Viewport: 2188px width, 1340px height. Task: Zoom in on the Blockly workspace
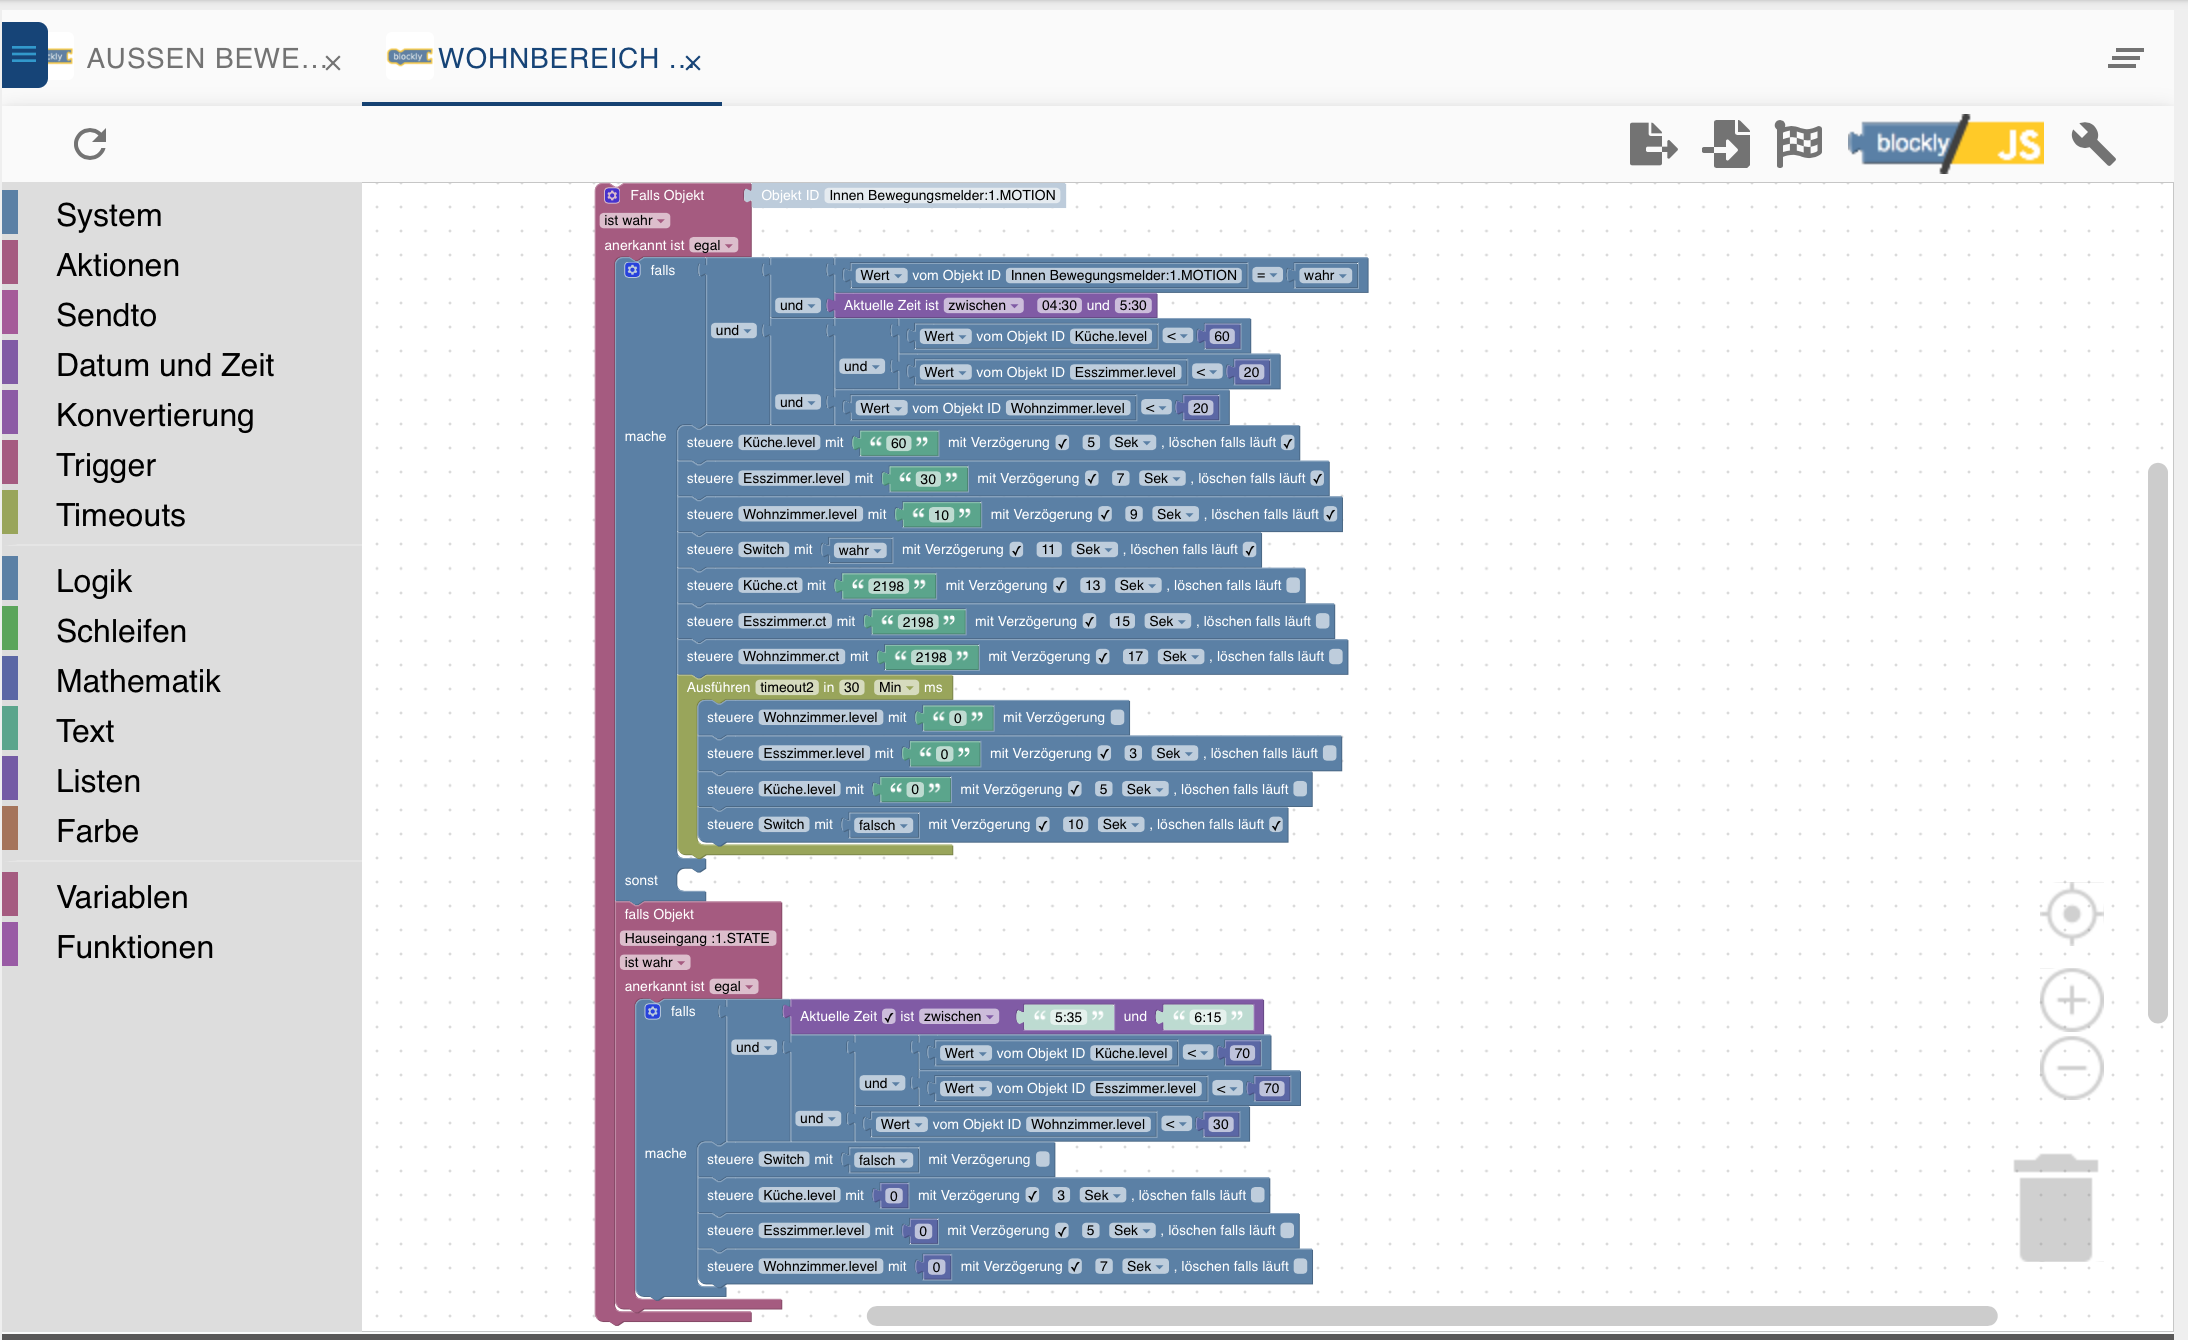[2071, 1000]
